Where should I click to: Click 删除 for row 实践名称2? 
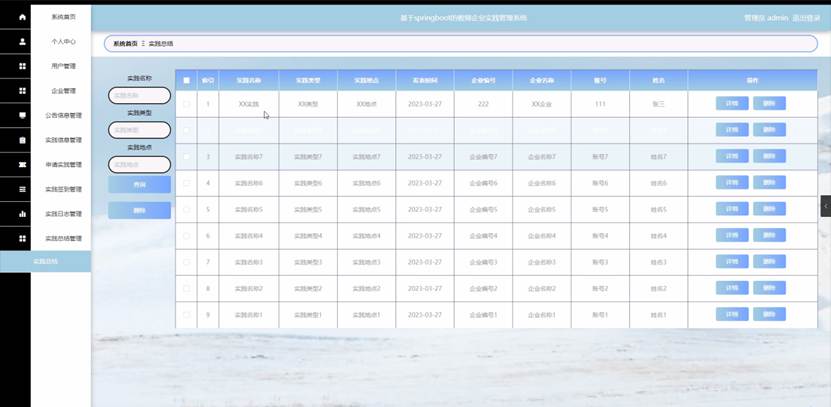(769, 288)
